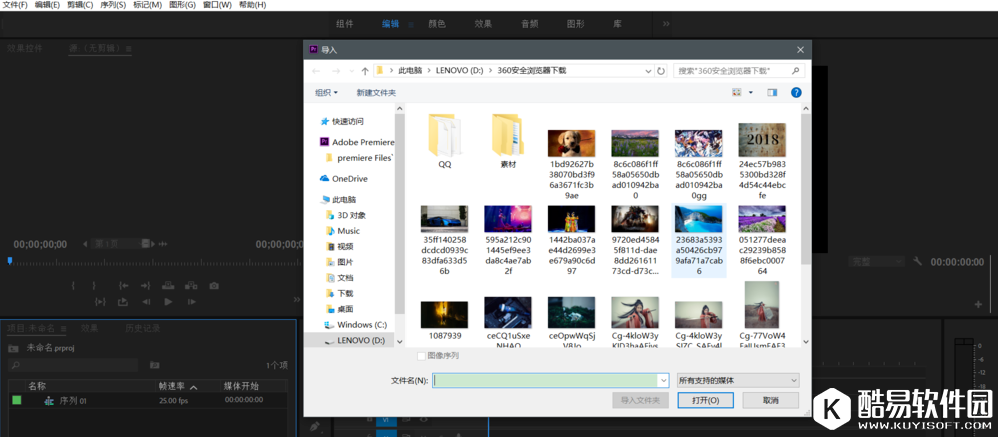Click the Step Forward one frame icon
998x437 pixels.
click(190, 302)
